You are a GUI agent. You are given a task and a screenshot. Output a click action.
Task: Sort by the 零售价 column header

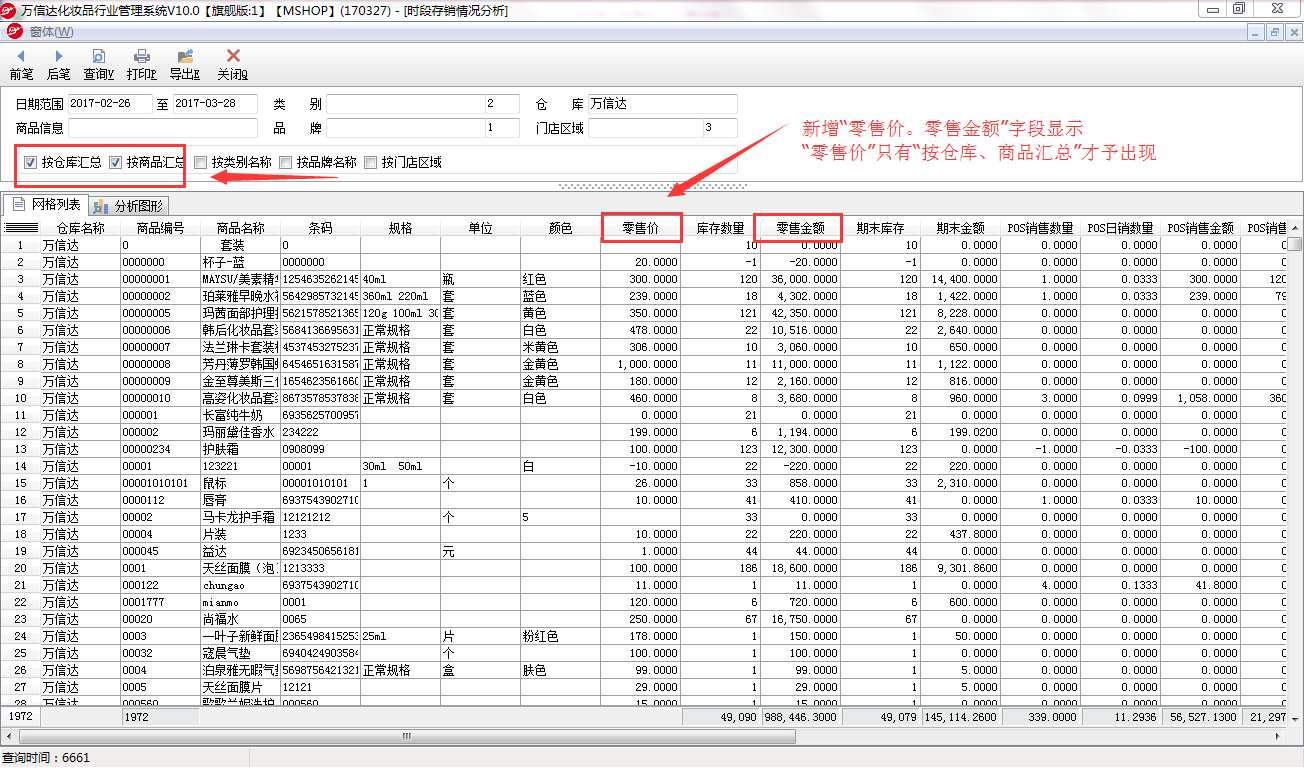(641, 228)
